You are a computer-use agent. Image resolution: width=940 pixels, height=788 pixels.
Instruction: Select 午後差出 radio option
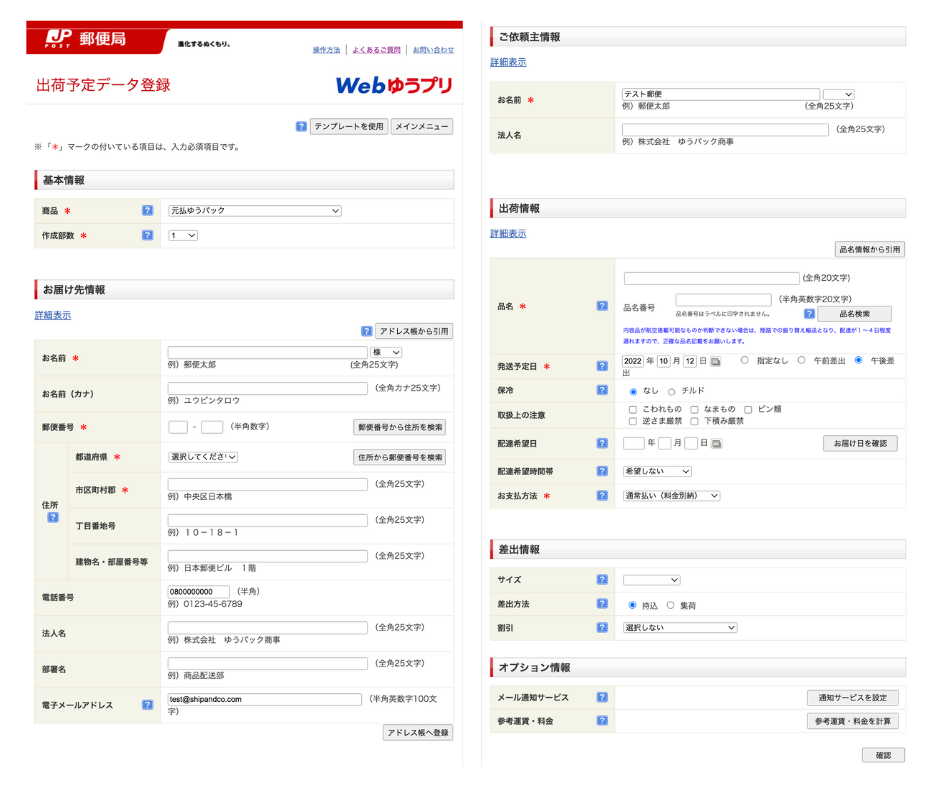click(x=858, y=360)
